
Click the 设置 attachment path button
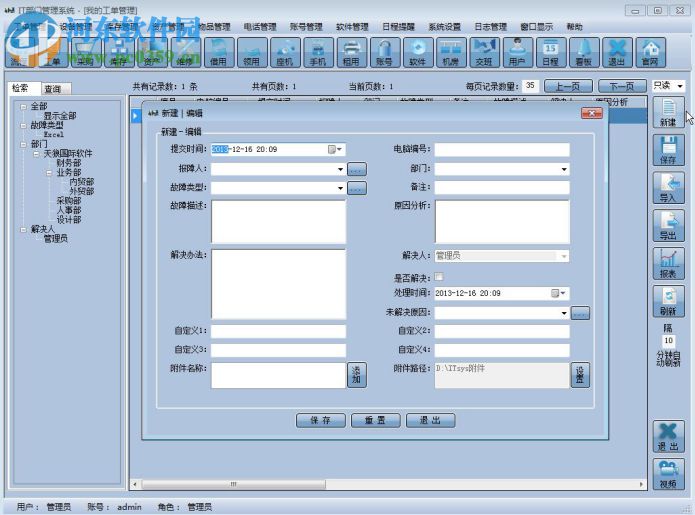click(x=580, y=375)
